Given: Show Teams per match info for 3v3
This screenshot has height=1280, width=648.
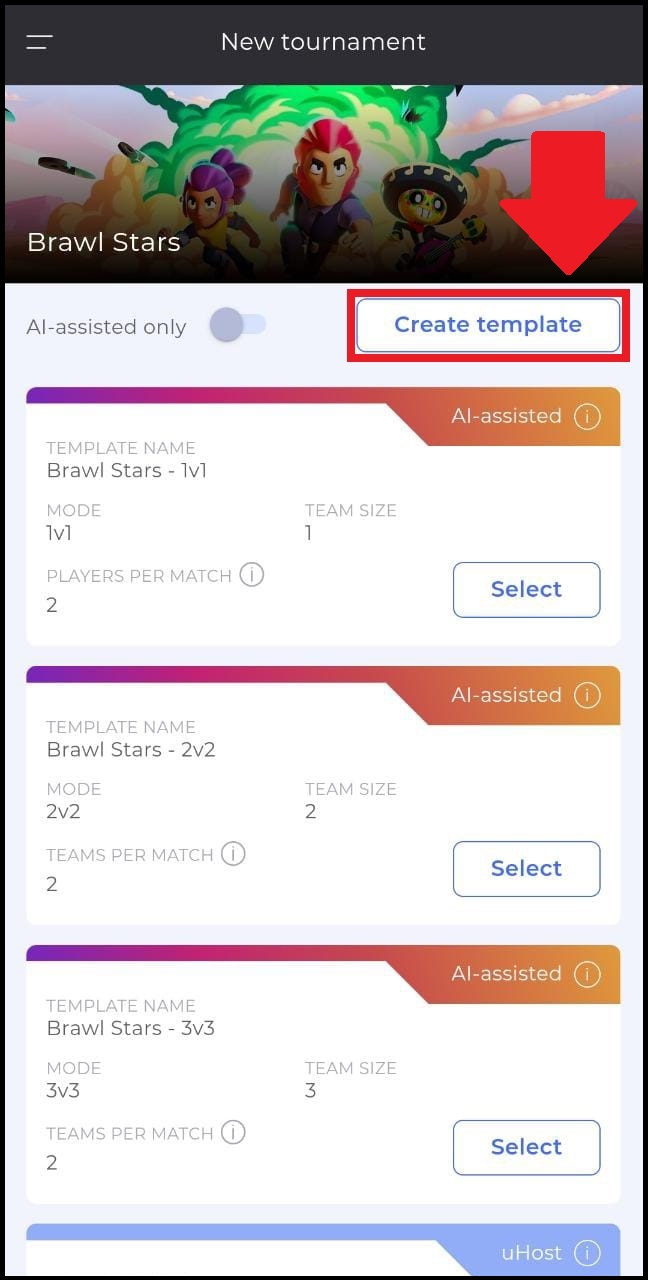Looking at the screenshot, I should 233,1133.
